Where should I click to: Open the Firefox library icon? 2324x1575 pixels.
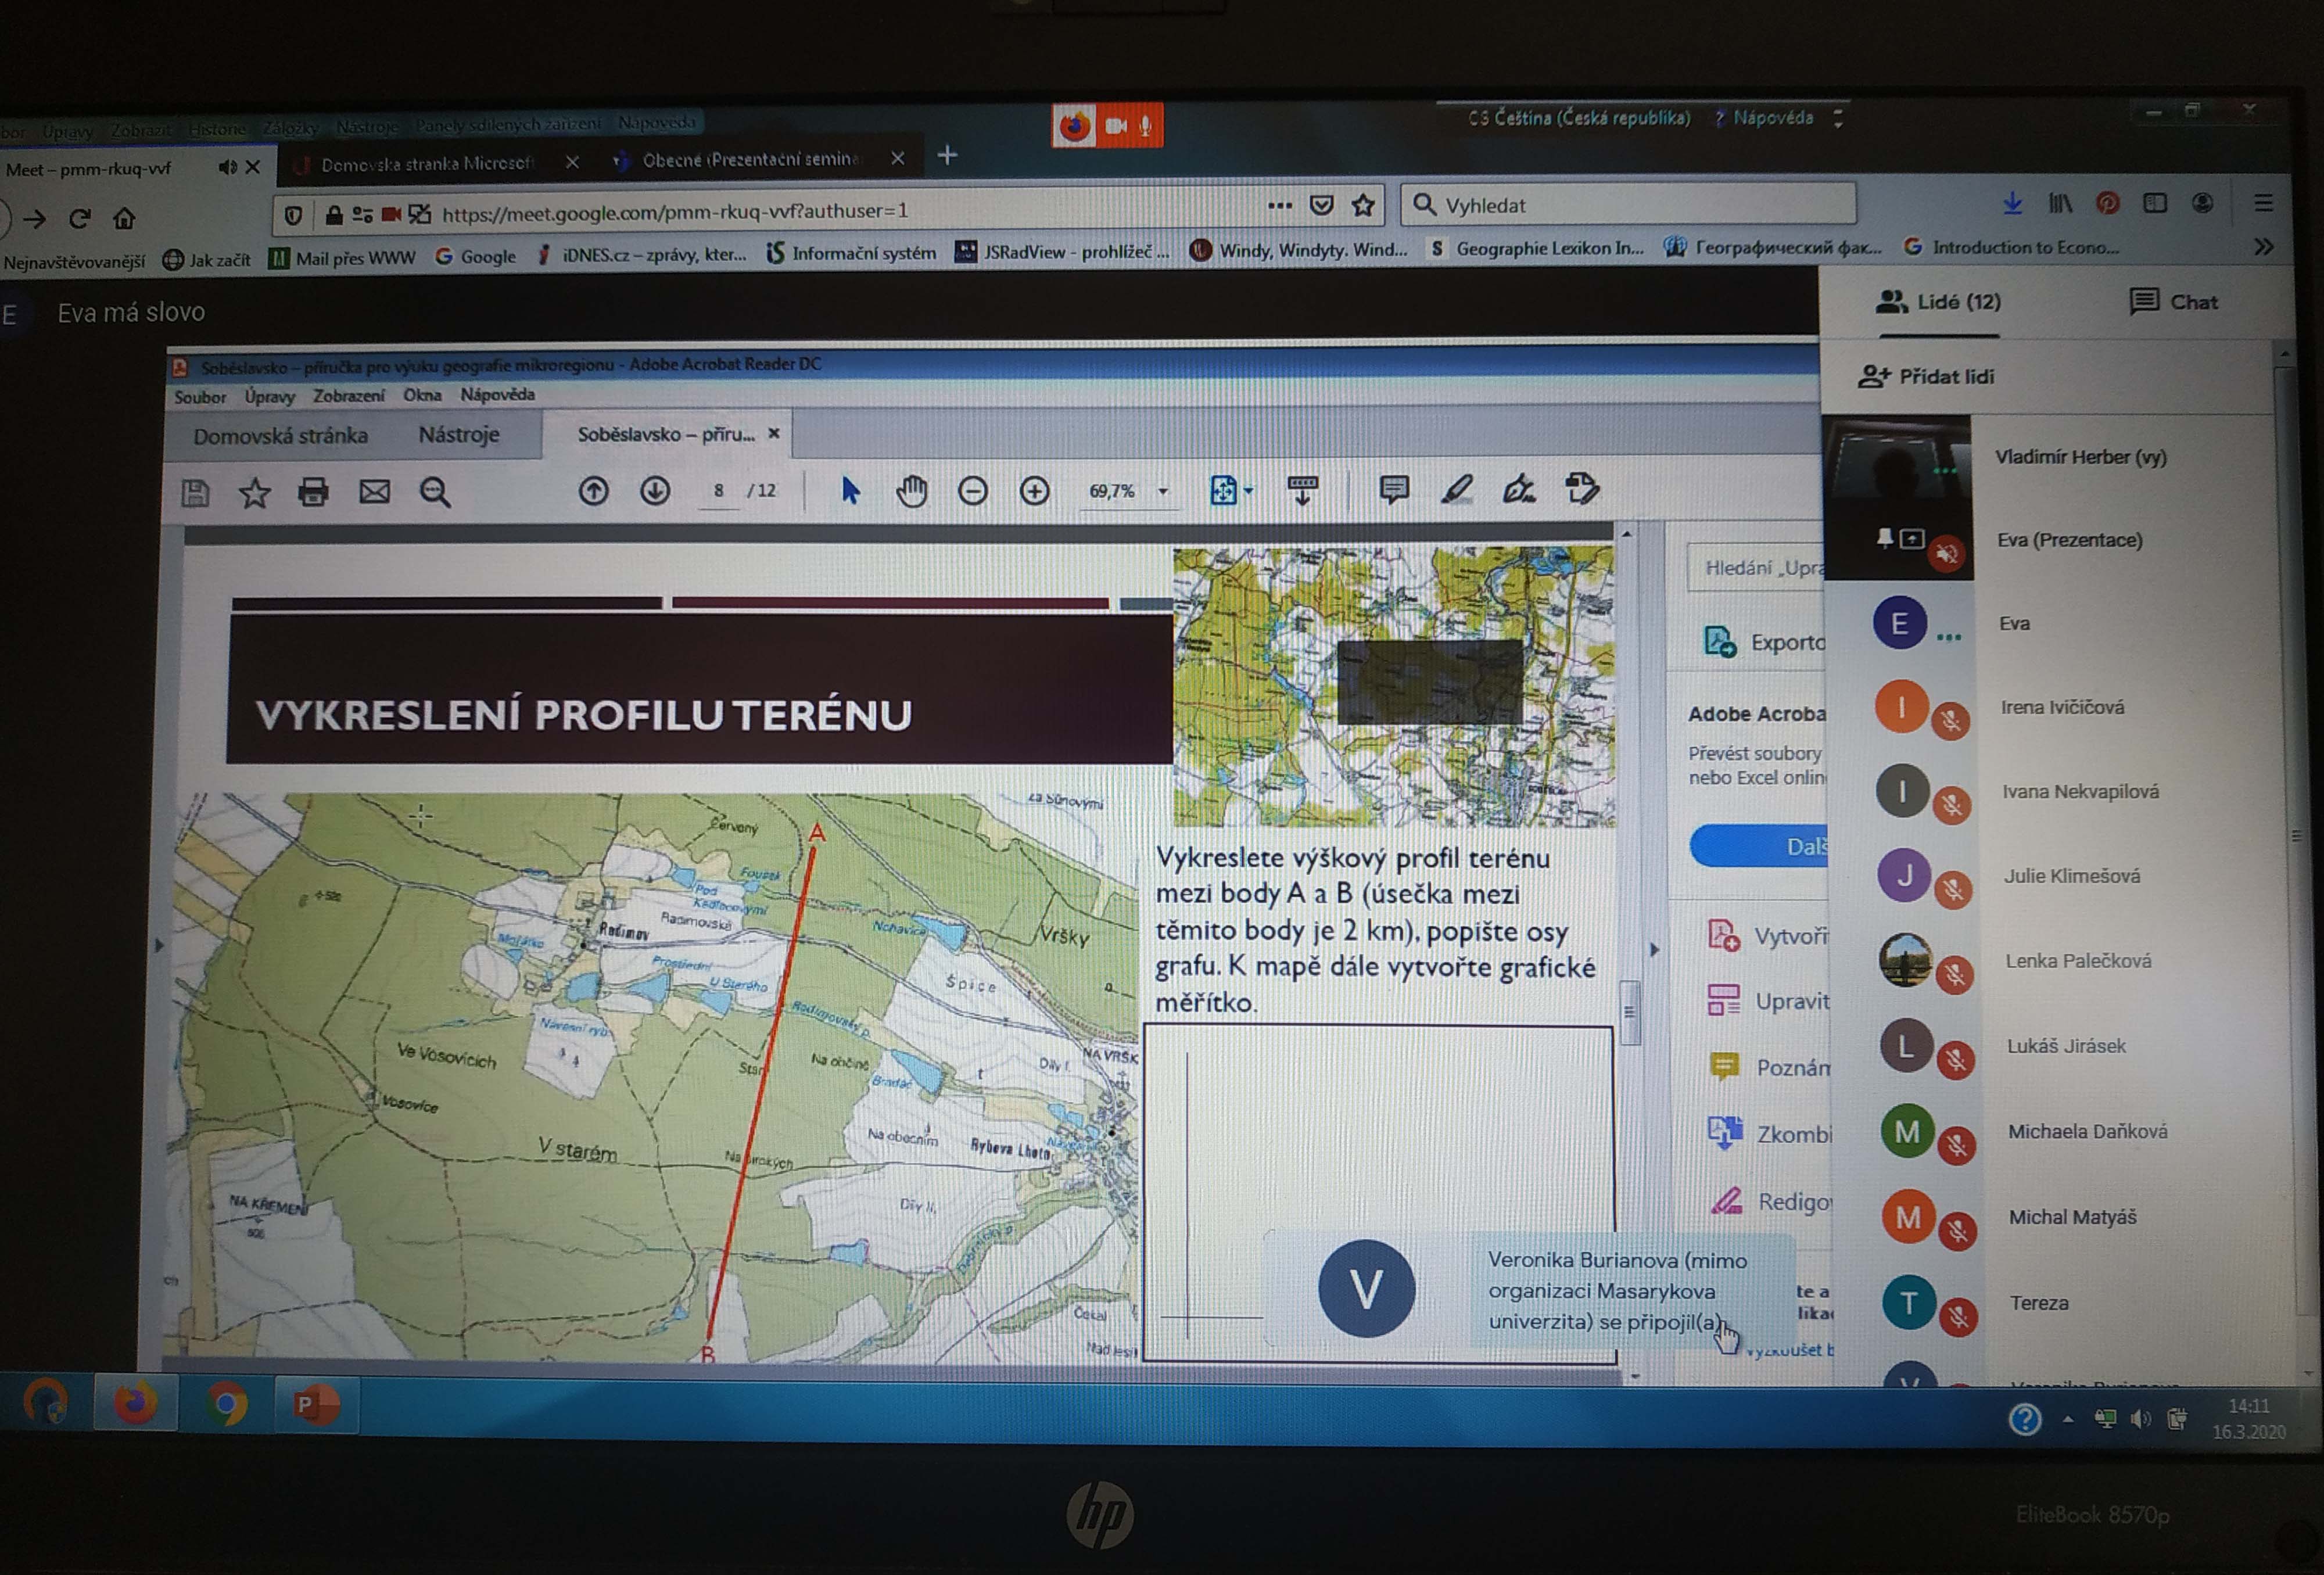[2060, 203]
